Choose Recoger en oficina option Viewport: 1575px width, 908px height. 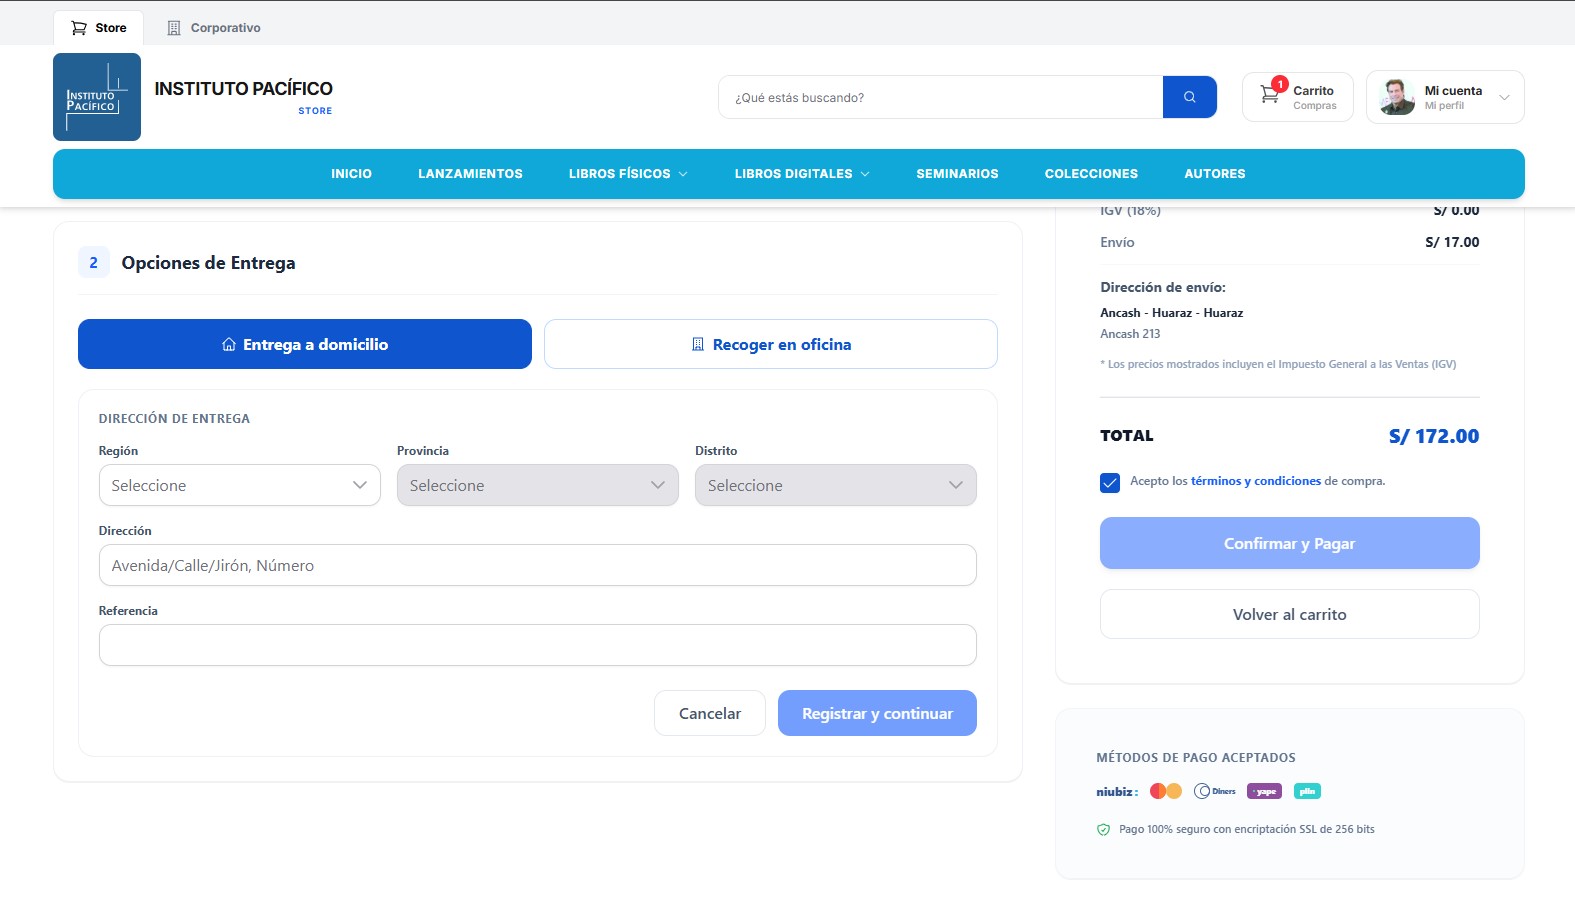point(771,344)
